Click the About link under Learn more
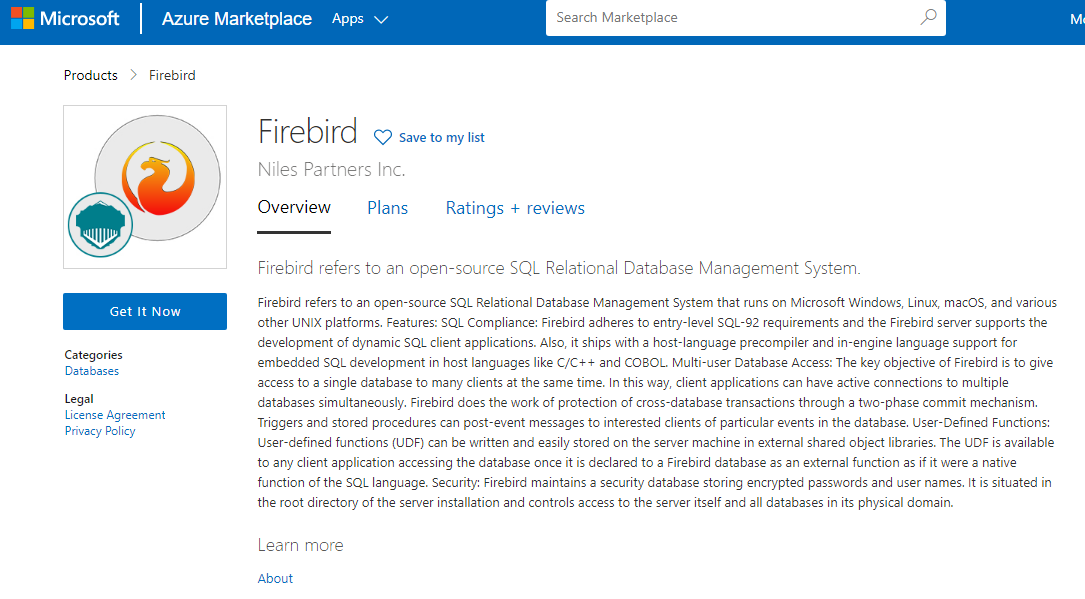The height and width of the screenshot is (599, 1085). pos(275,579)
